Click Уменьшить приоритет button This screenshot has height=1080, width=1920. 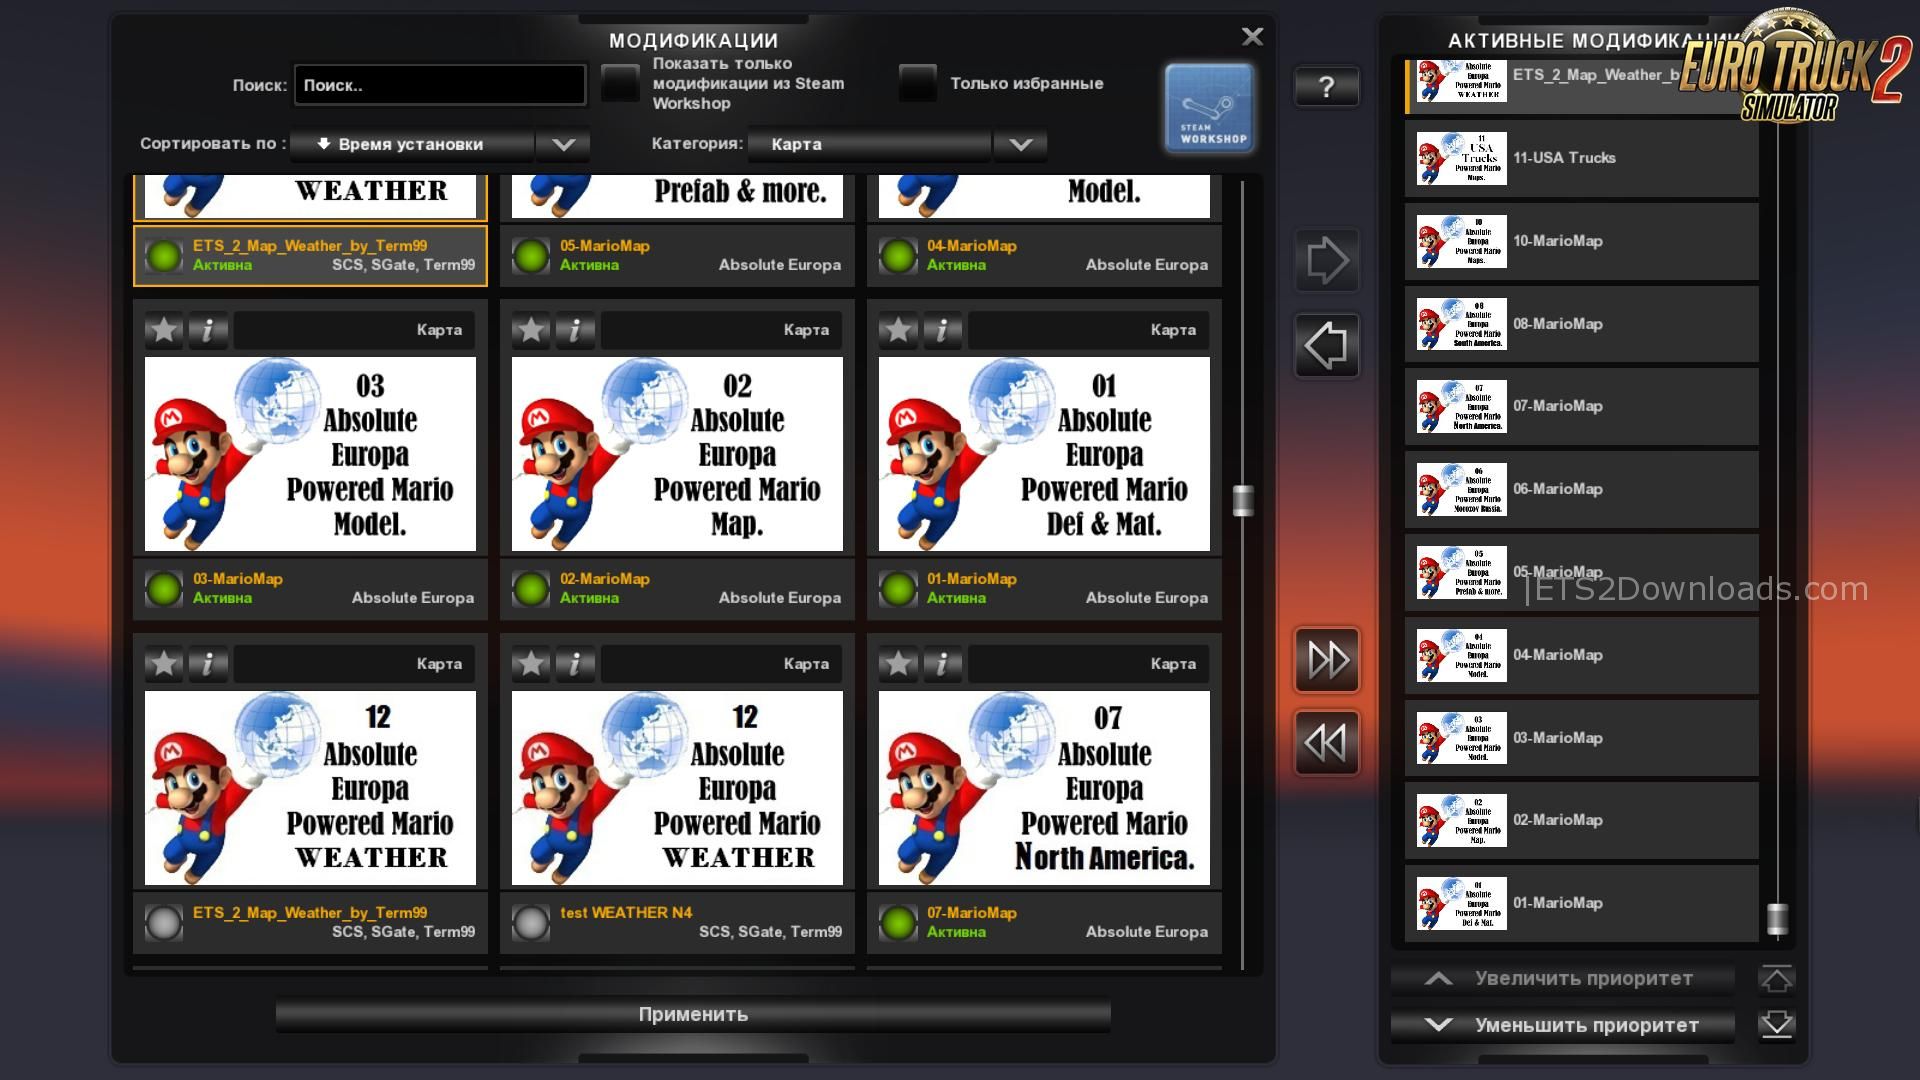(1563, 1025)
